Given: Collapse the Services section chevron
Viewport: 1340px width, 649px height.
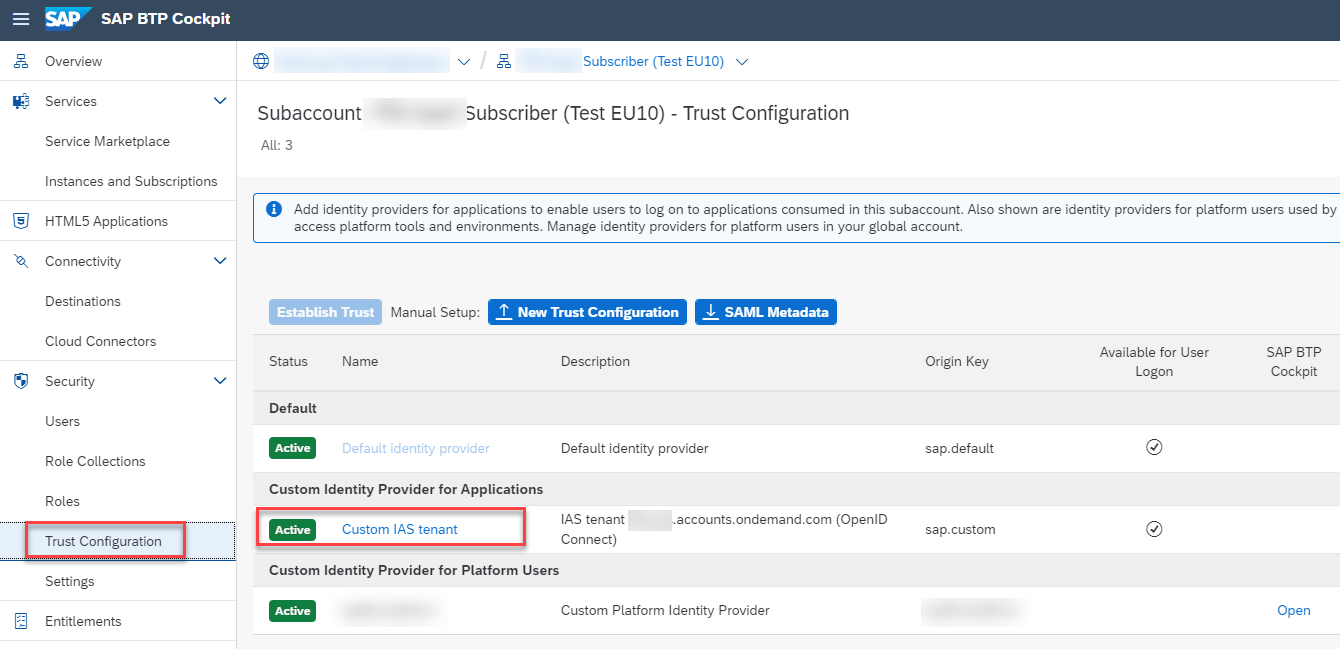Looking at the screenshot, I should [x=221, y=101].
